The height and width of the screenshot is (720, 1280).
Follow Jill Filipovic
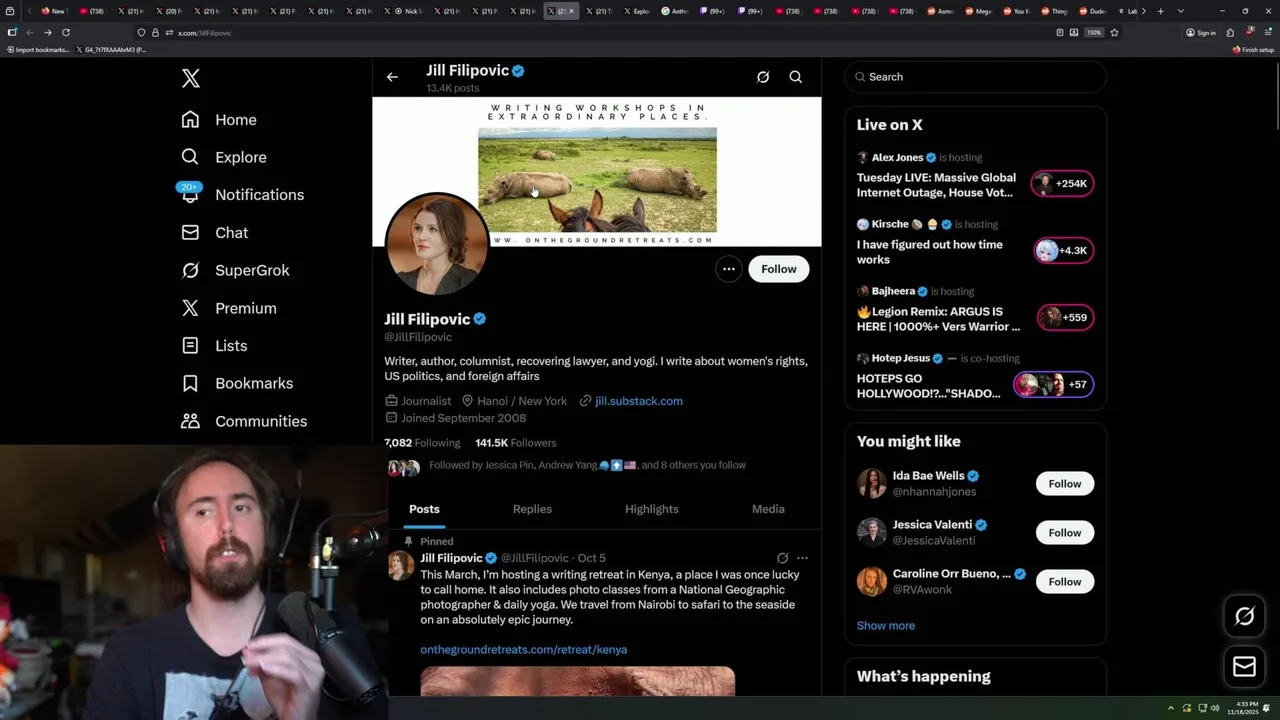(x=779, y=269)
